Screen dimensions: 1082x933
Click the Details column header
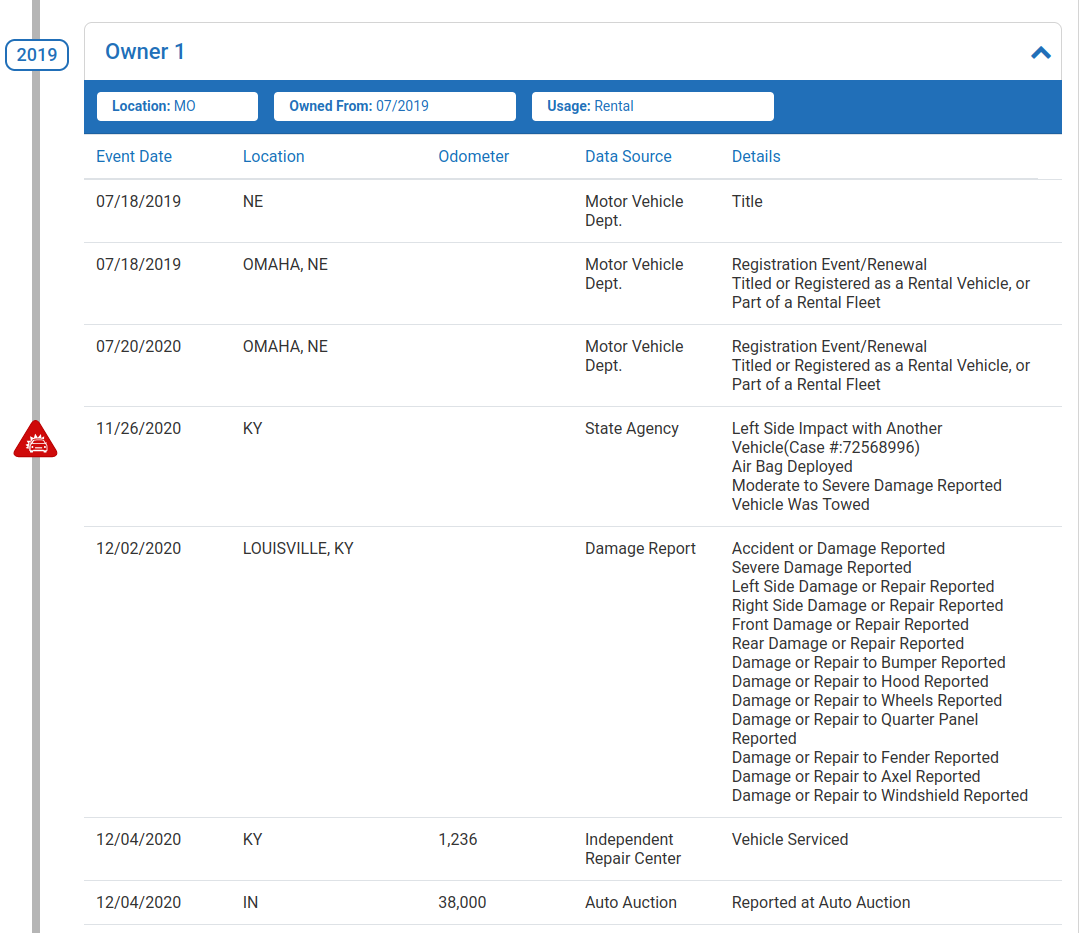pyautogui.click(x=756, y=157)
